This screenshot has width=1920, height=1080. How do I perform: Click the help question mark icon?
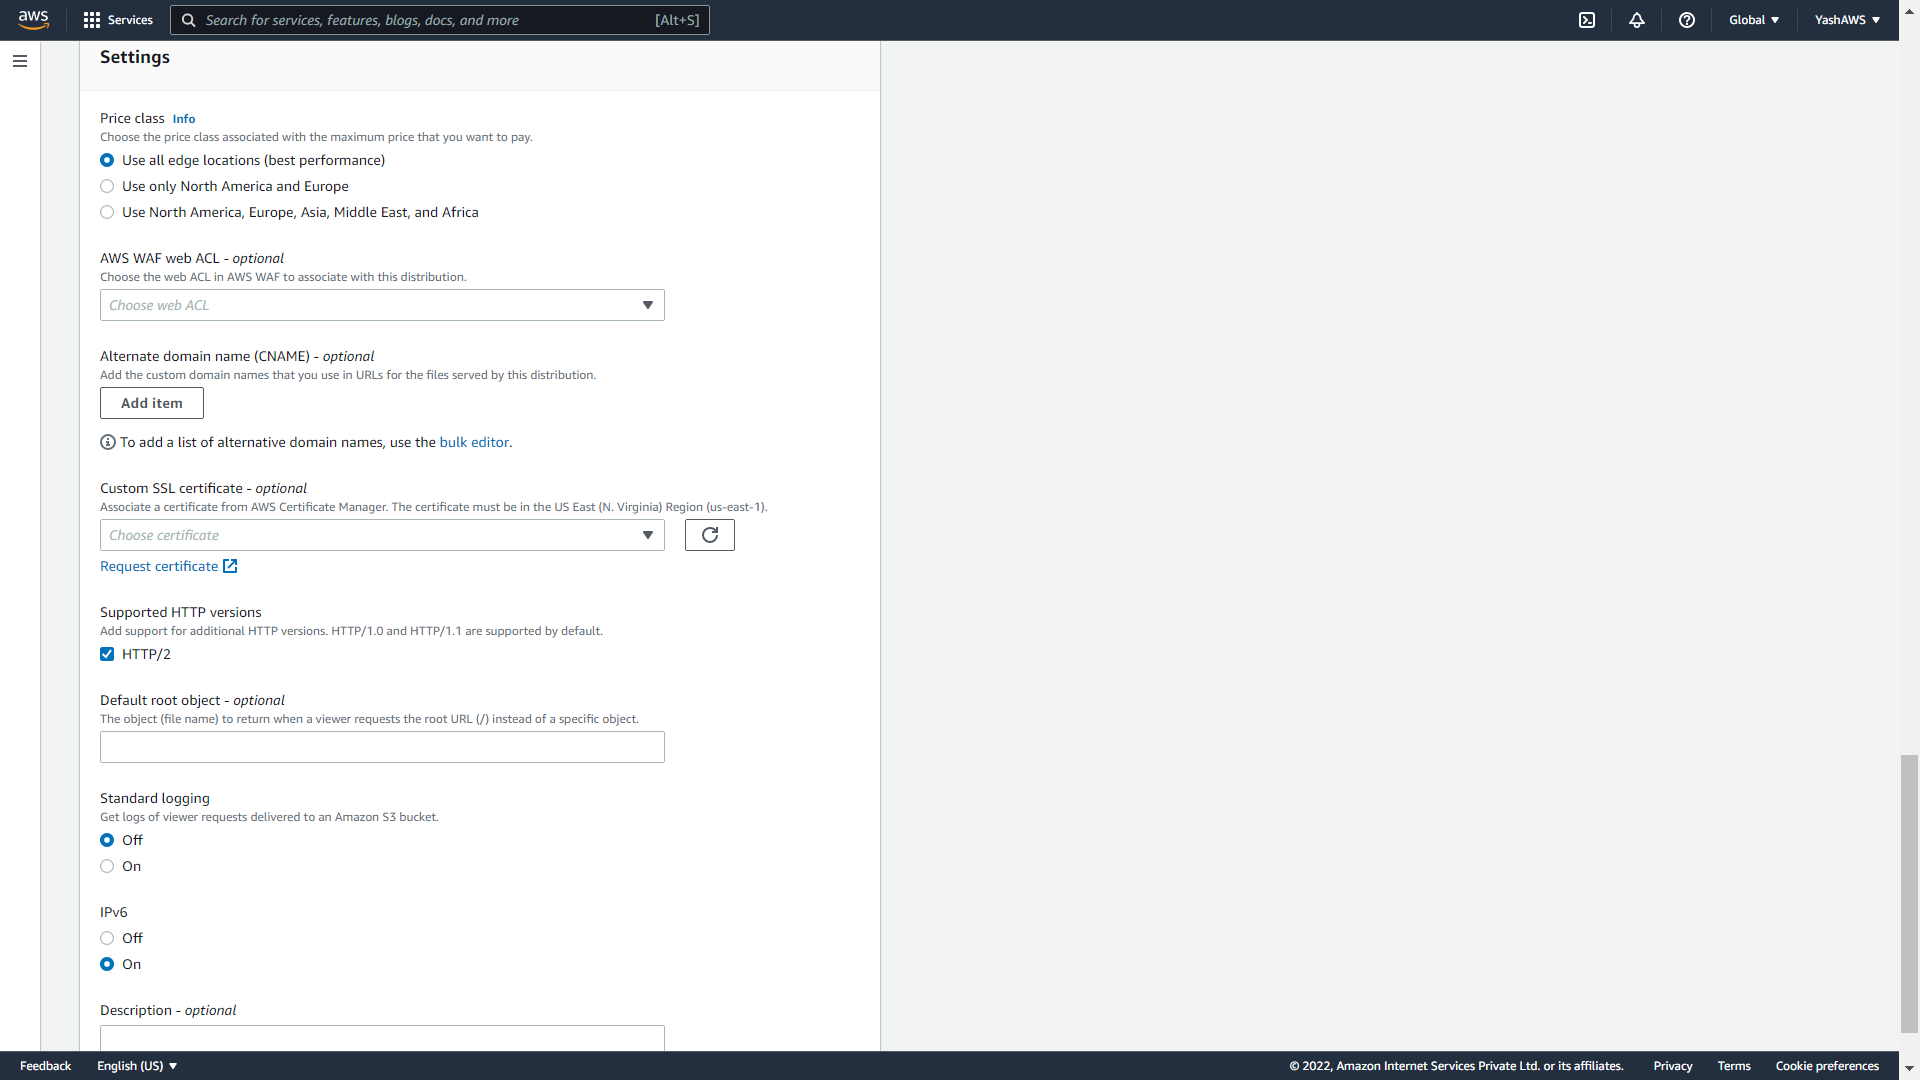(x=1685, y=20)
